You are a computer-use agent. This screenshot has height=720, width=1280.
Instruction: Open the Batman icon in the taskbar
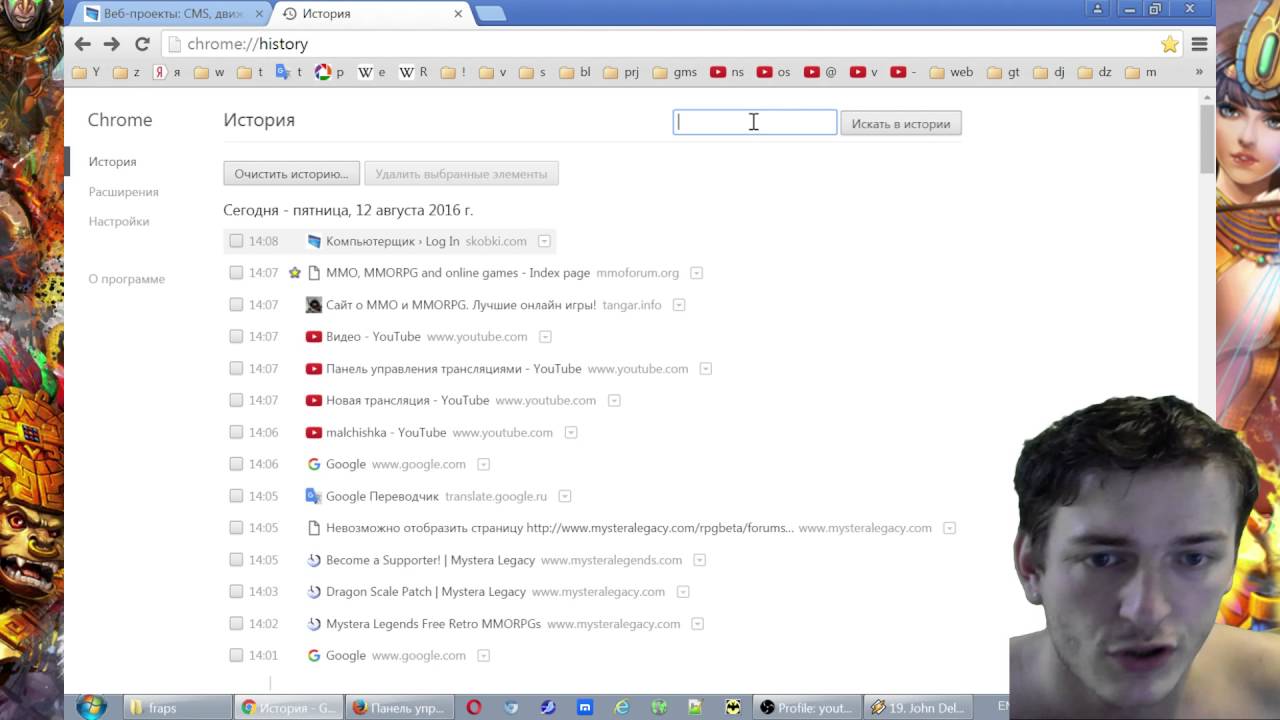[x=733, y=707]
